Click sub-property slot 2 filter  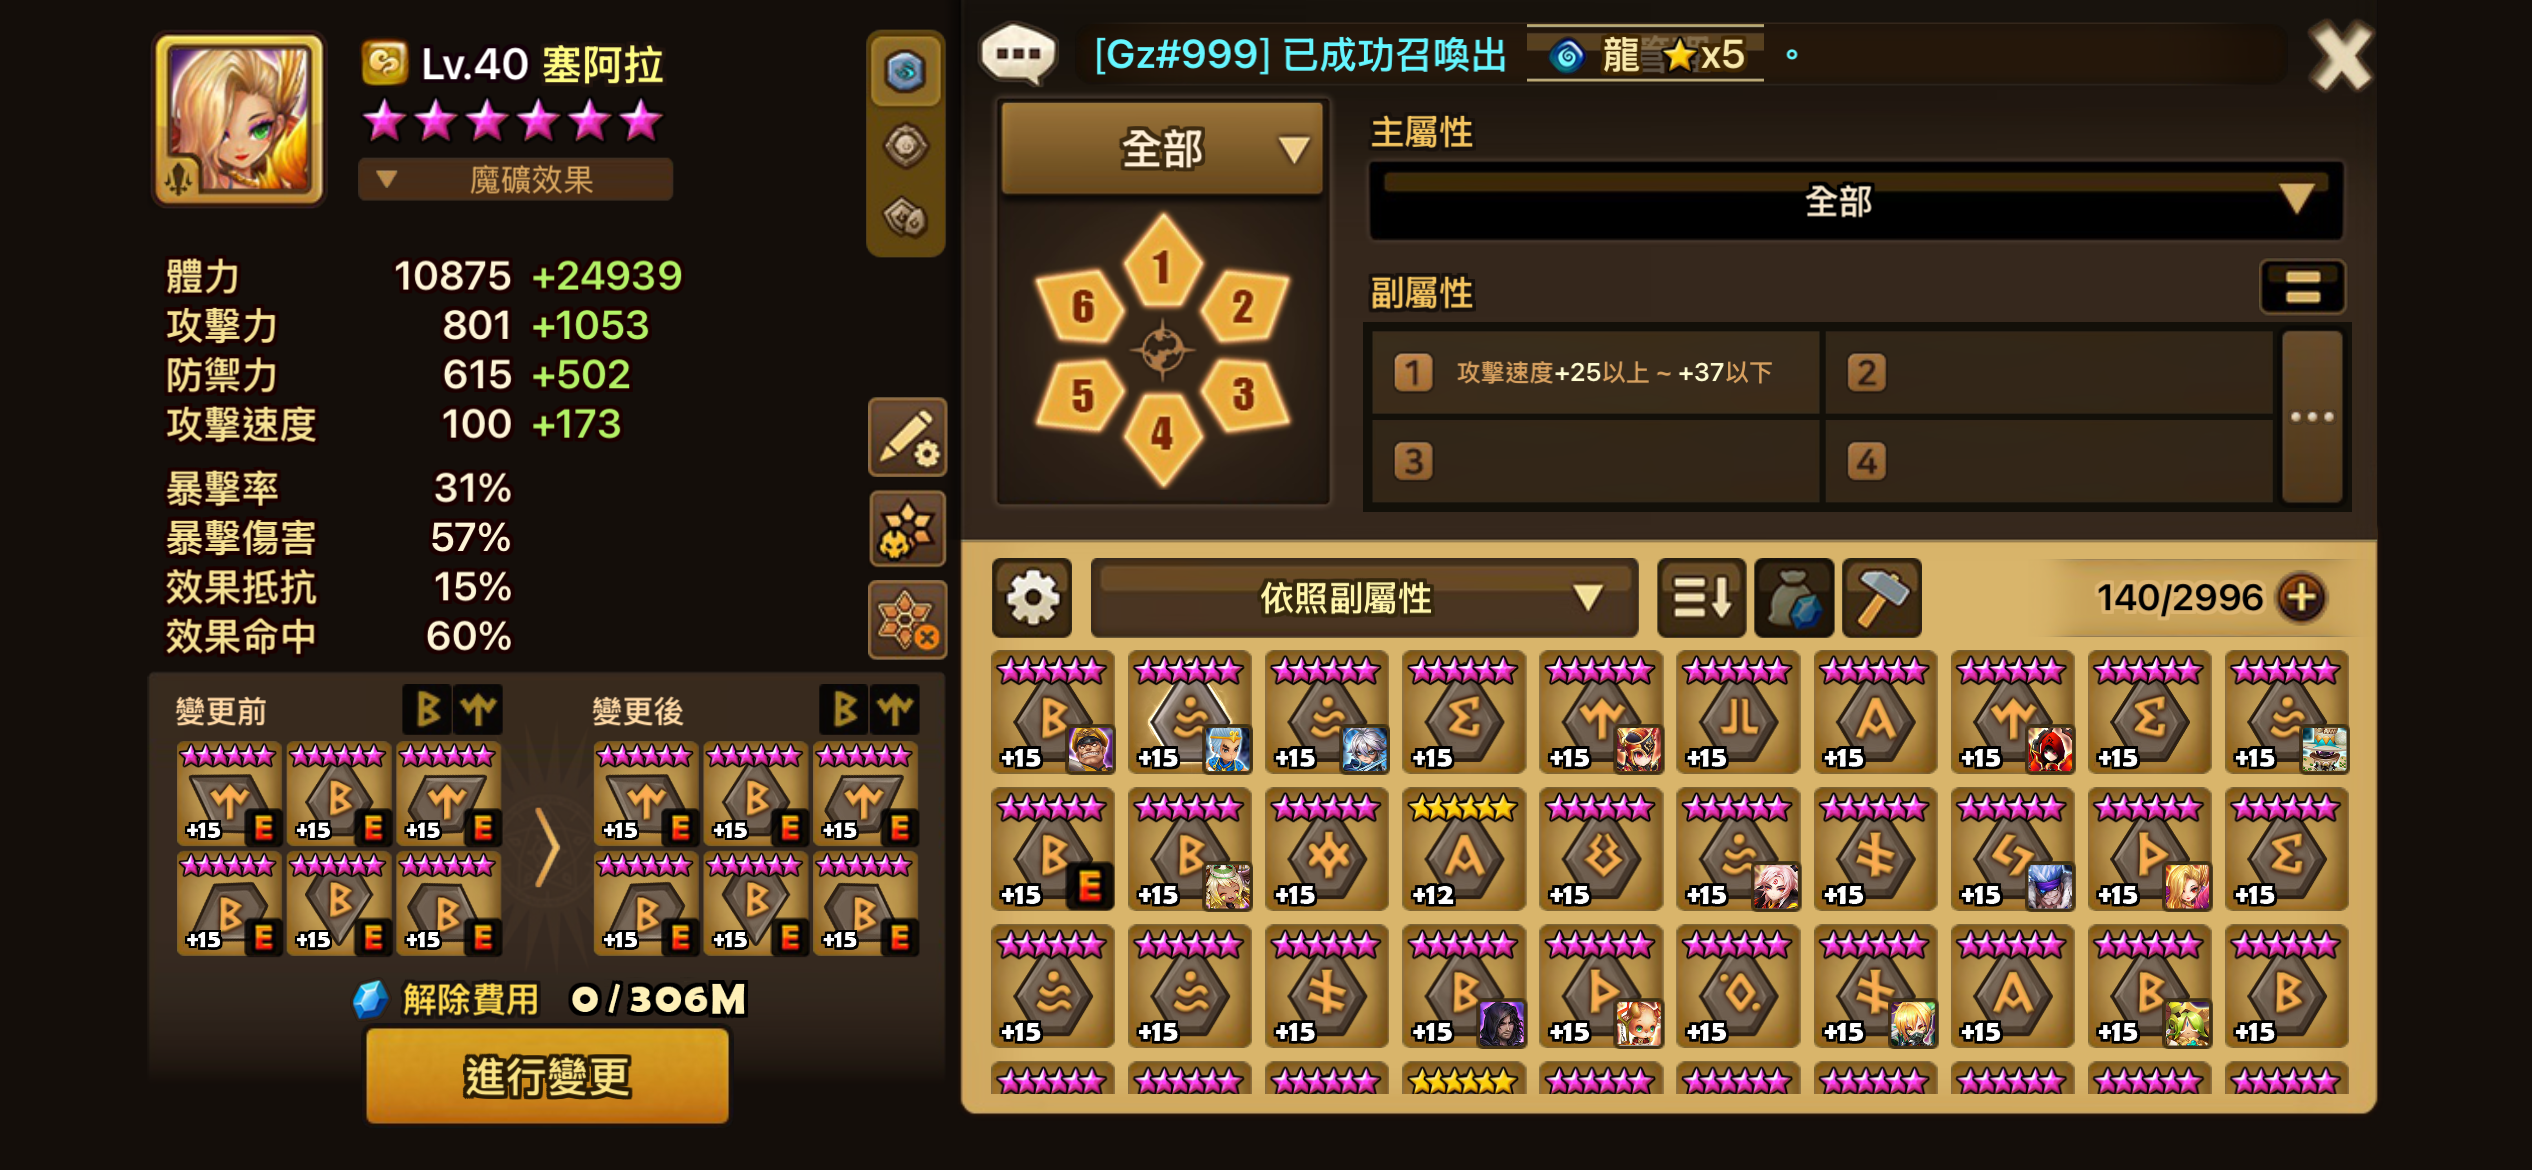pos(2048,373)
